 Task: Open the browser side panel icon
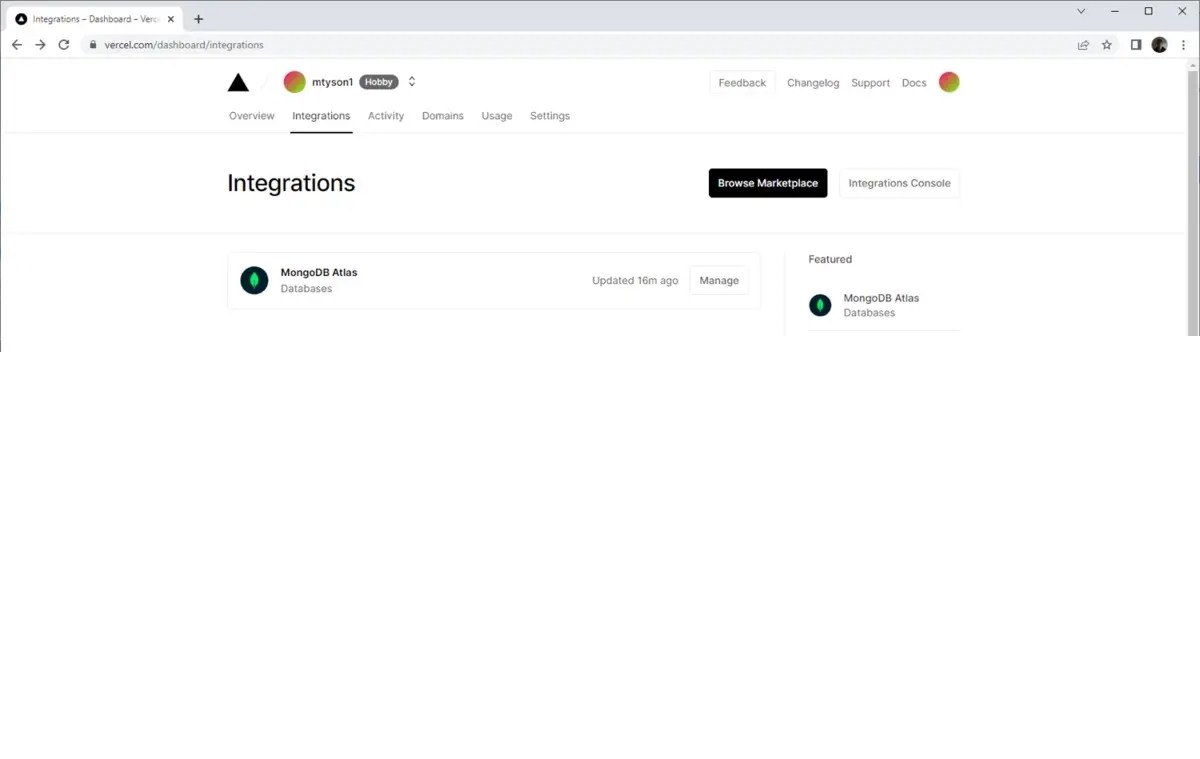tap(1136, 45)
